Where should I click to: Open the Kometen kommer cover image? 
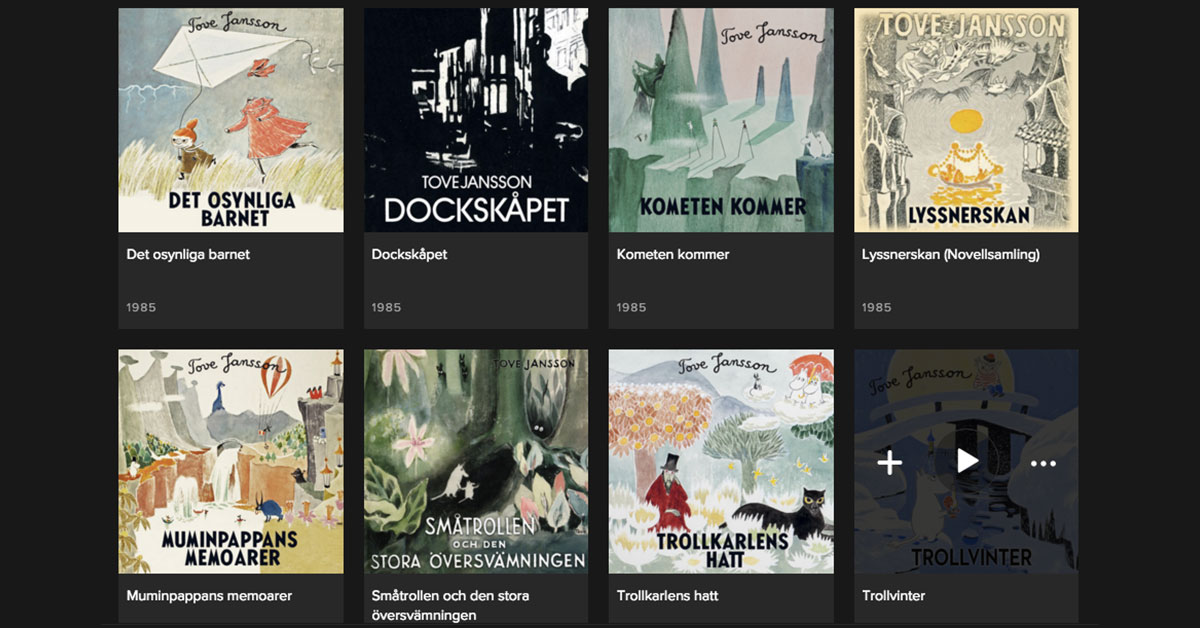pos(721,120)
